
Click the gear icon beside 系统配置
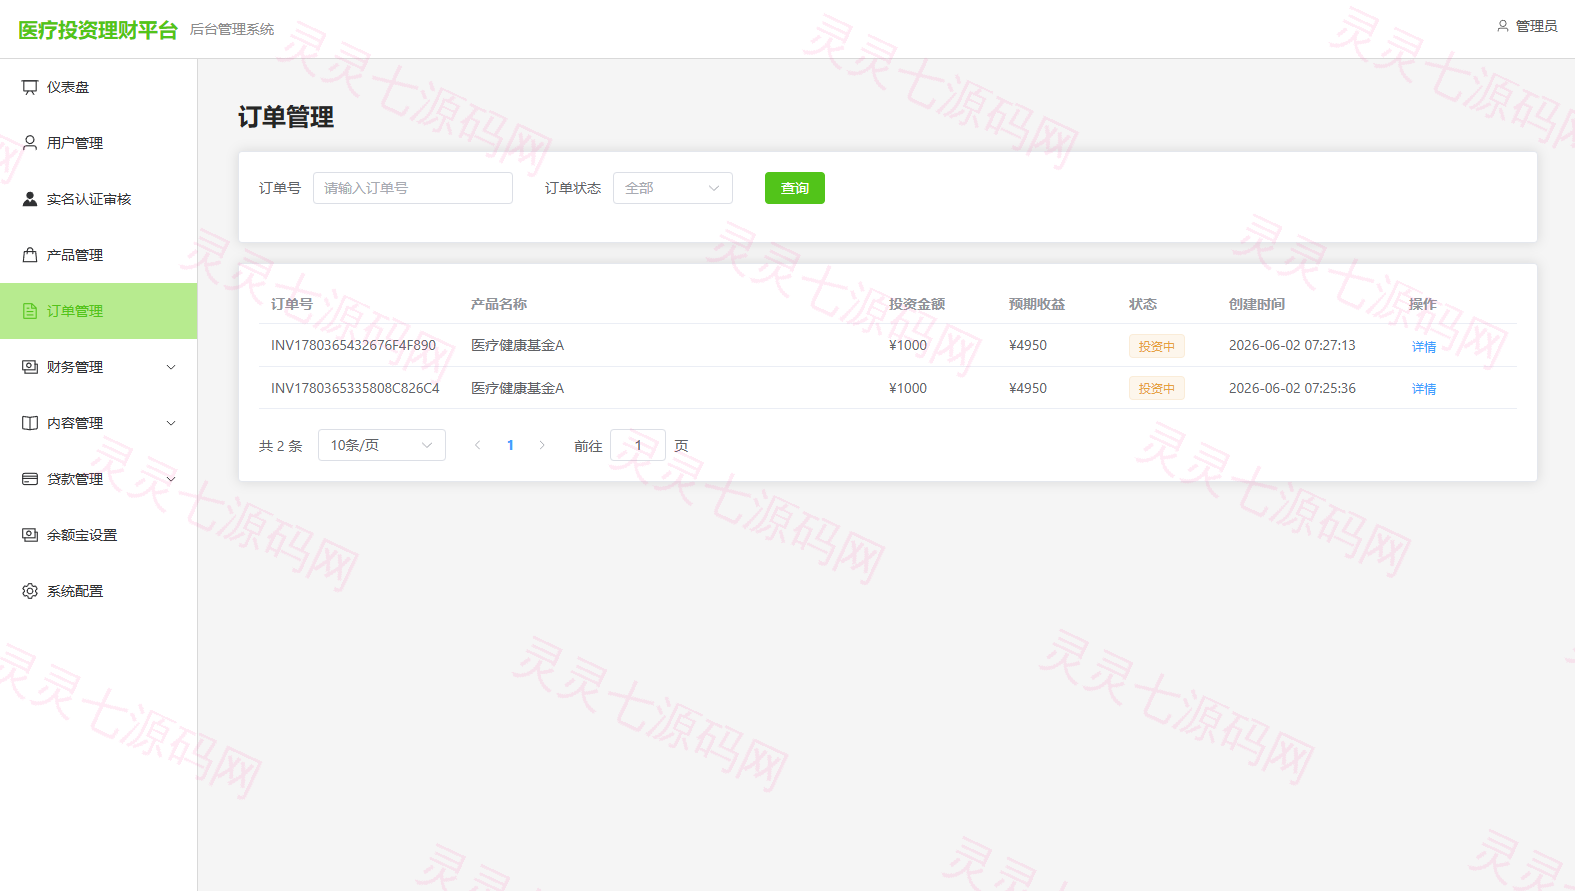coord(30,591)
